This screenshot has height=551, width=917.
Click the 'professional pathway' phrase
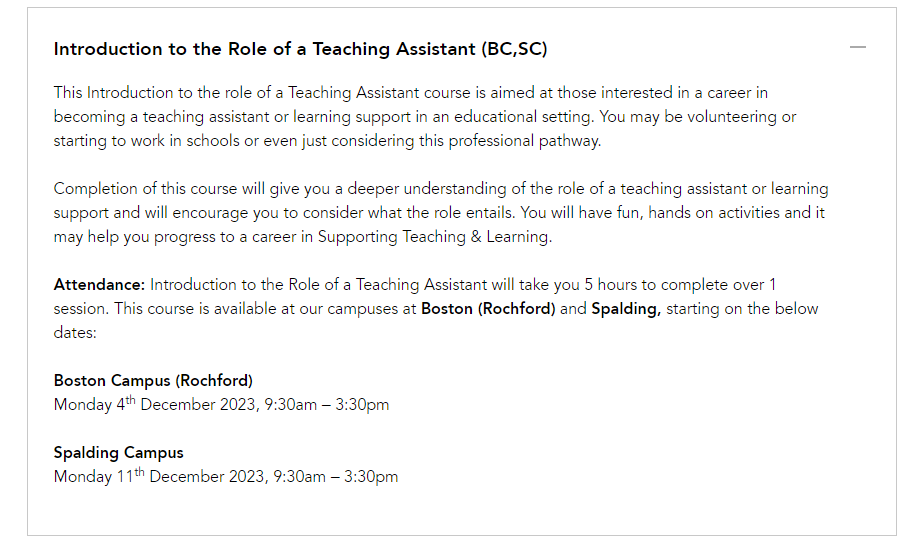[x=524, y=141]
